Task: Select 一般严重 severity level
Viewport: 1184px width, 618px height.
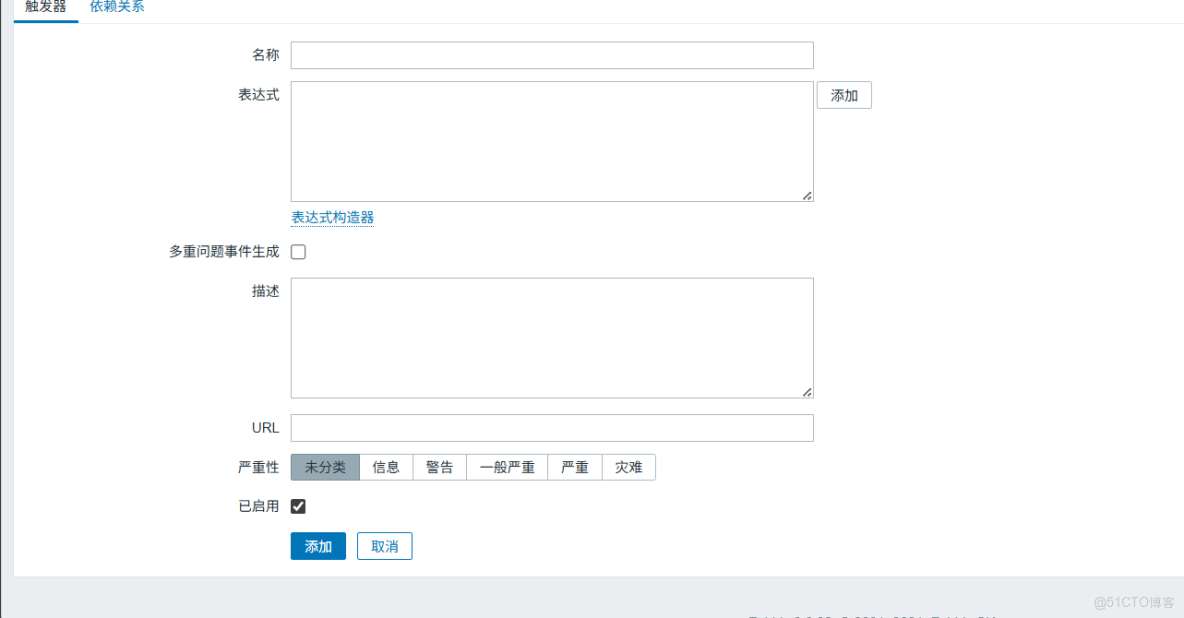Action: 506,467
